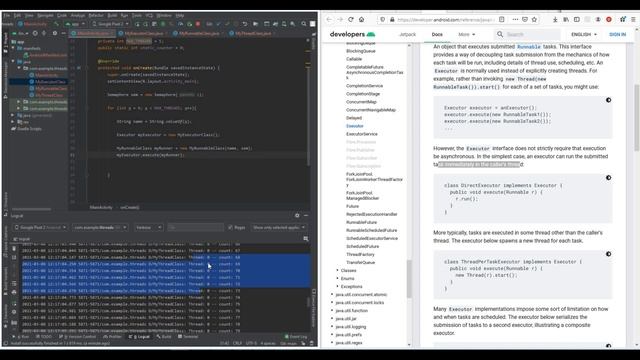Click the Logcat clear (trash) icon
Screen dimensions: 640x360
pyautogui.click(x=14, y=248)
